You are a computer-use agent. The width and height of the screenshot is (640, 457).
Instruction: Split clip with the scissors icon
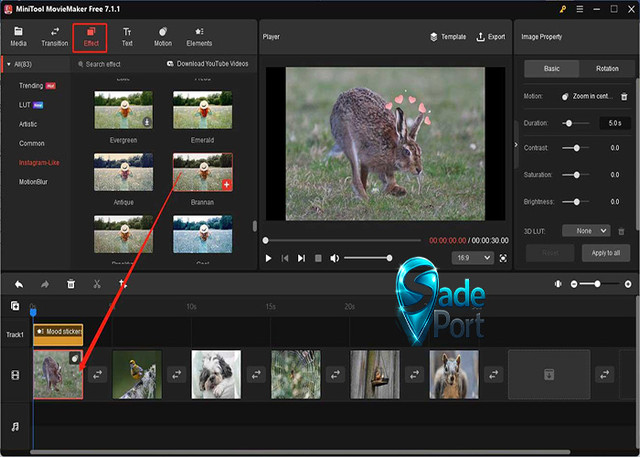(x=97, y=284)
